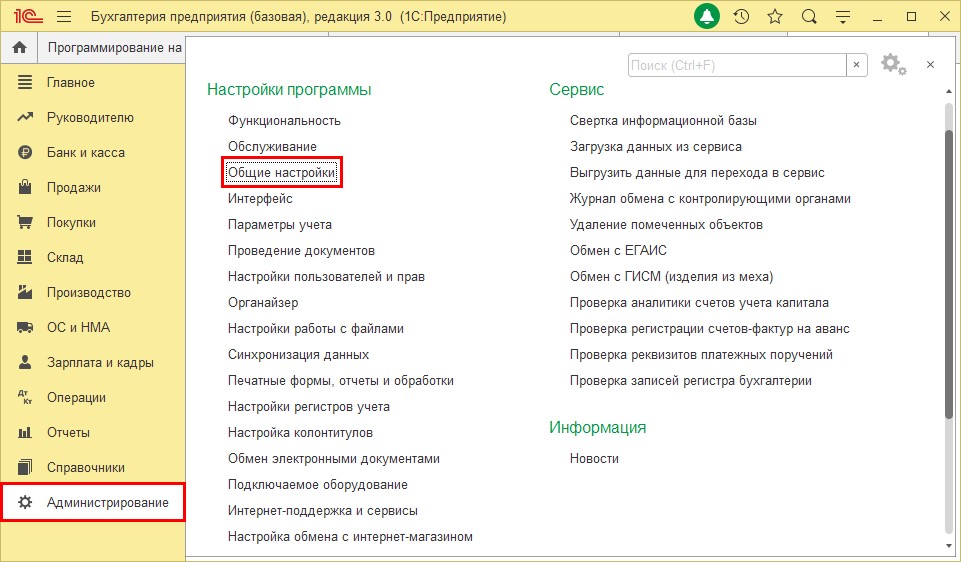Screen dimensions: 961x562
Task: Open Обмен с ЕГАИС
Action: pos(618,250)
